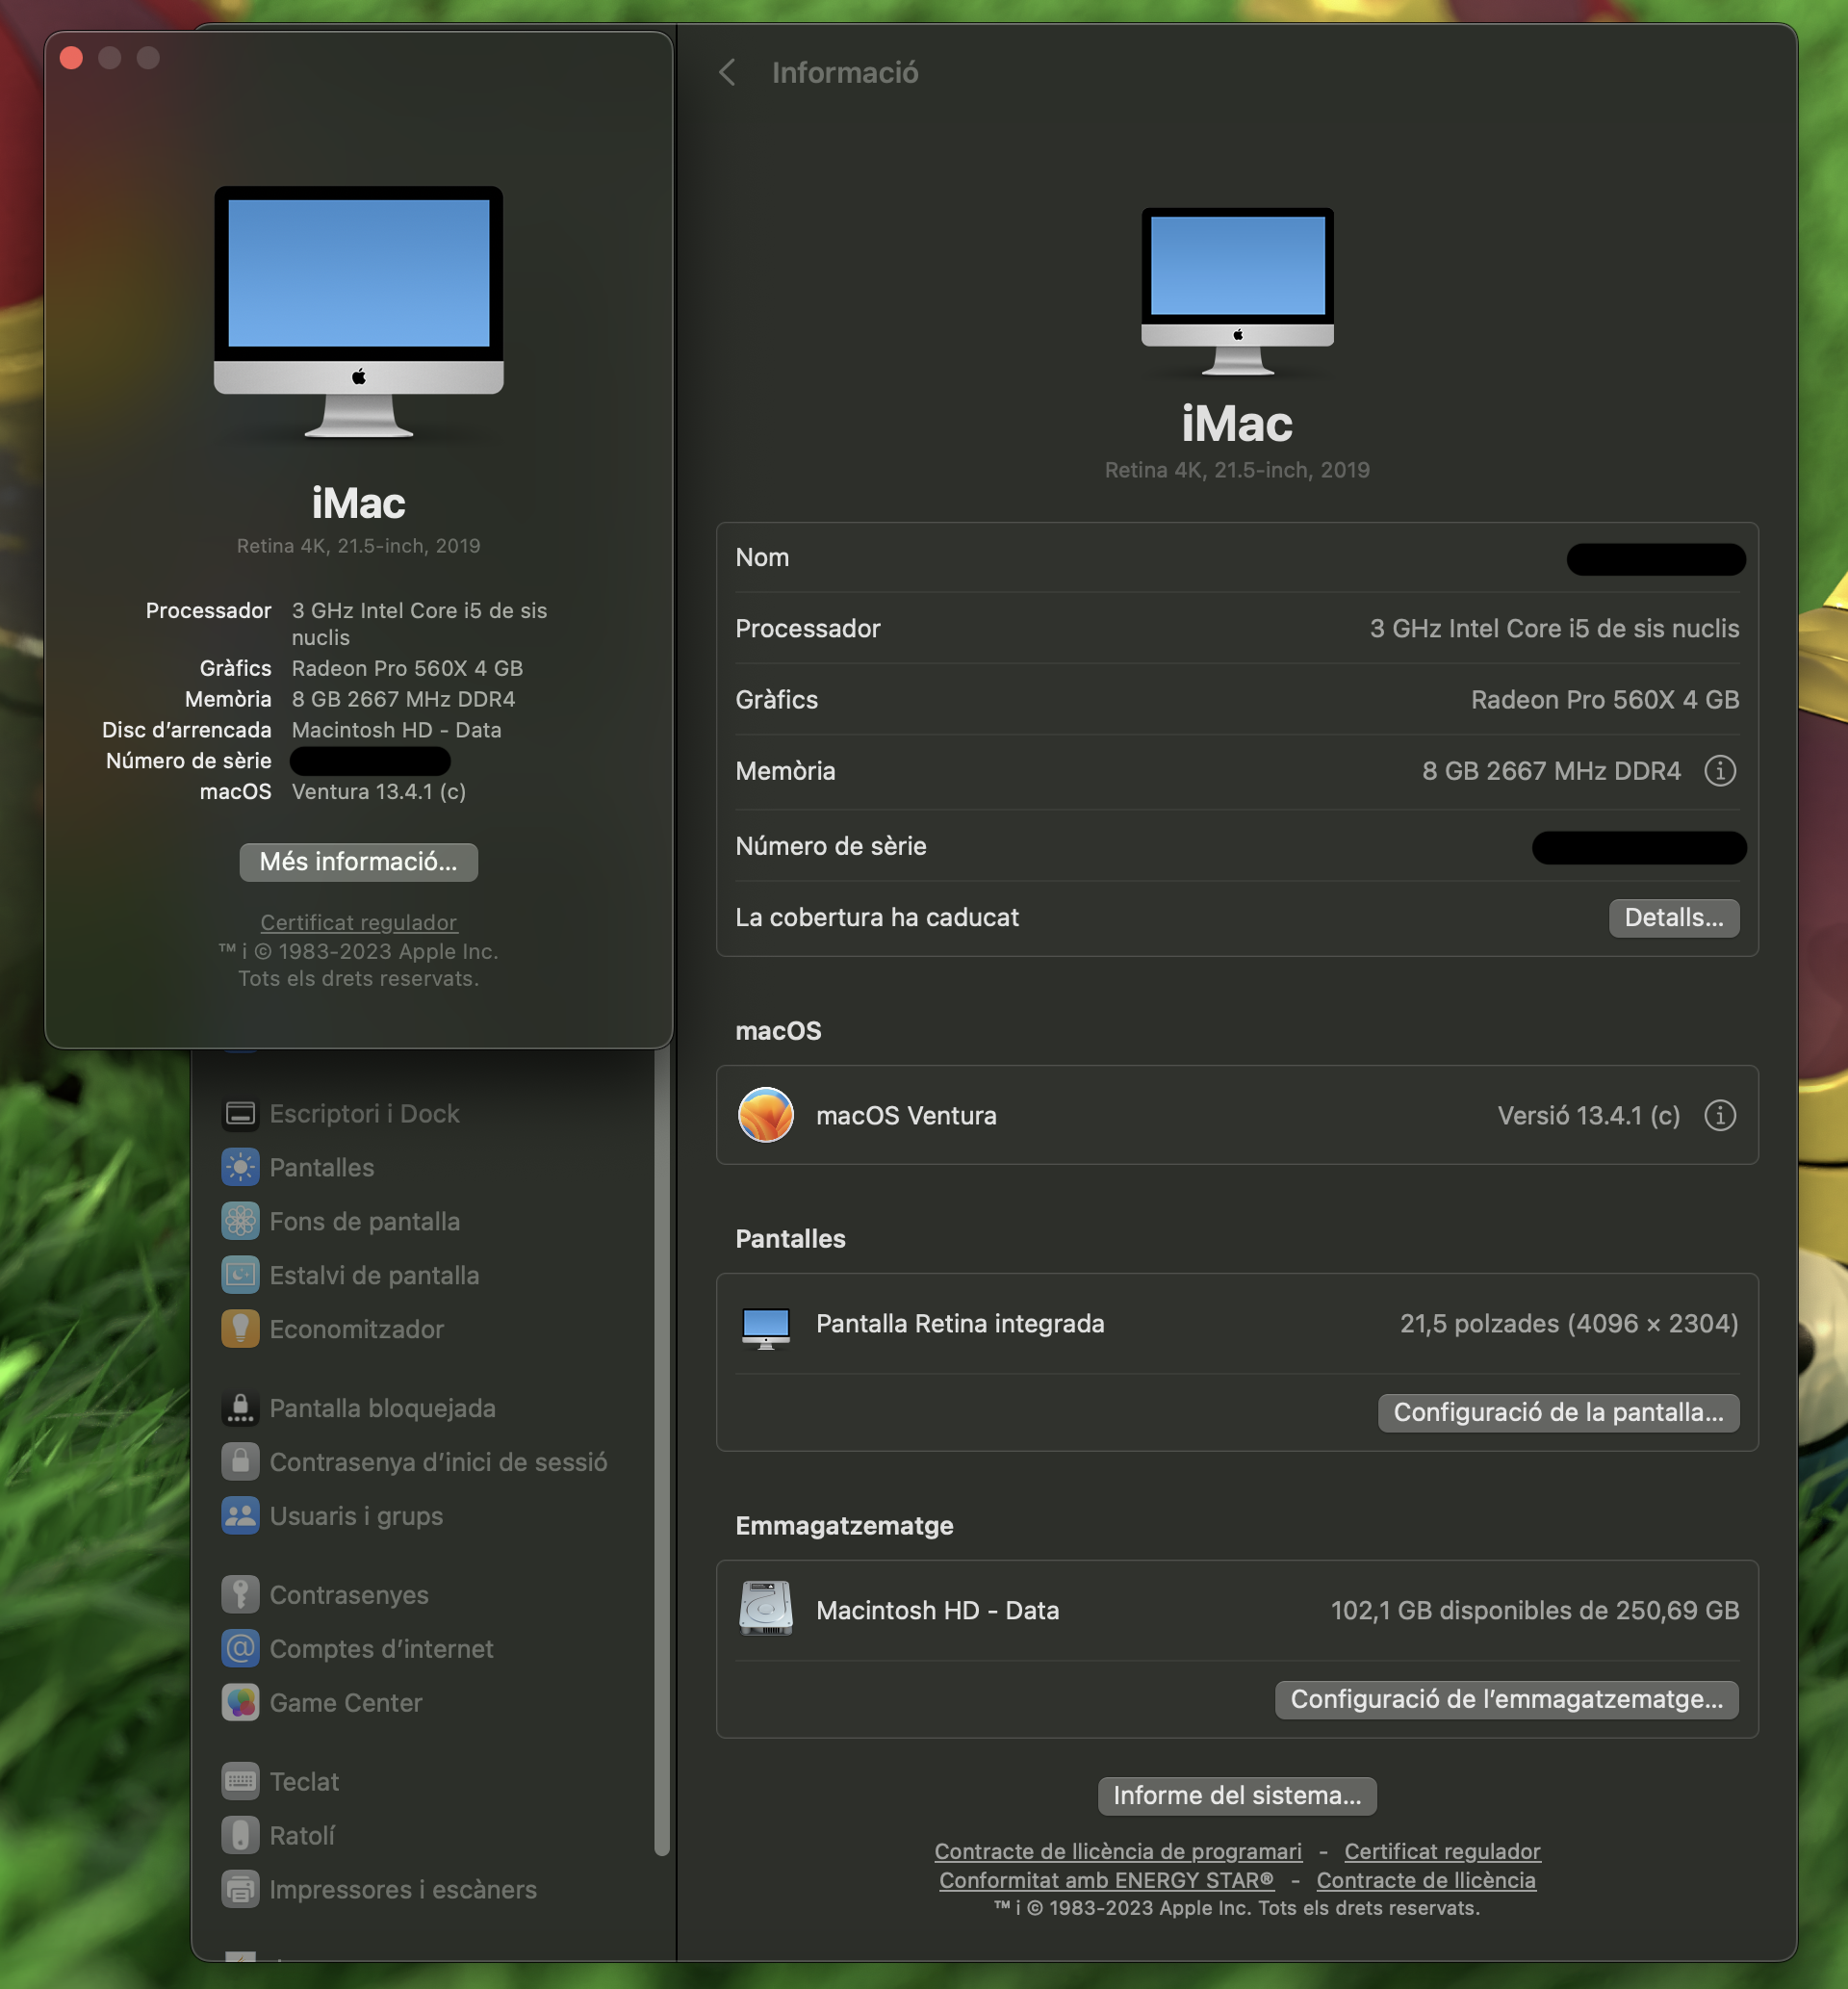Image resolution: width=1848 pixels, height=1989 pixels.
Task: Click Detalls... for coverage status
Action: click(x=1674, y=918)
